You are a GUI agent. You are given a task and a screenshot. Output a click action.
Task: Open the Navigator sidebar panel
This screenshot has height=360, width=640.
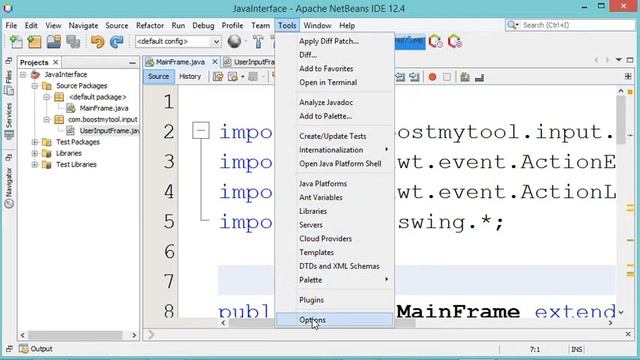click(x=9, y=187)
